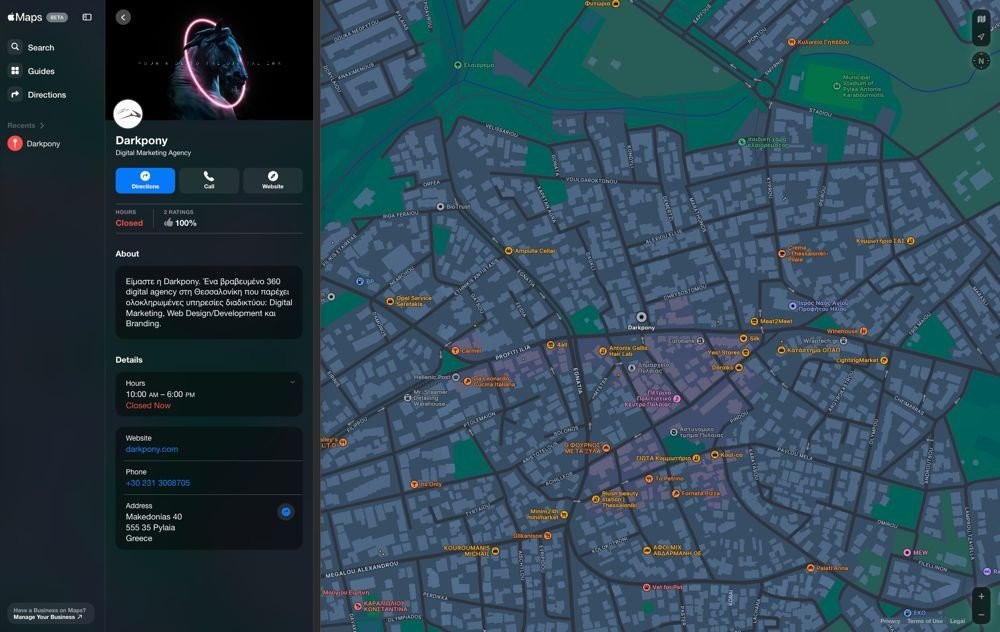Select the Carmel restaurant marker
This screenshot has height=632, width=1000.
(455, 351)
